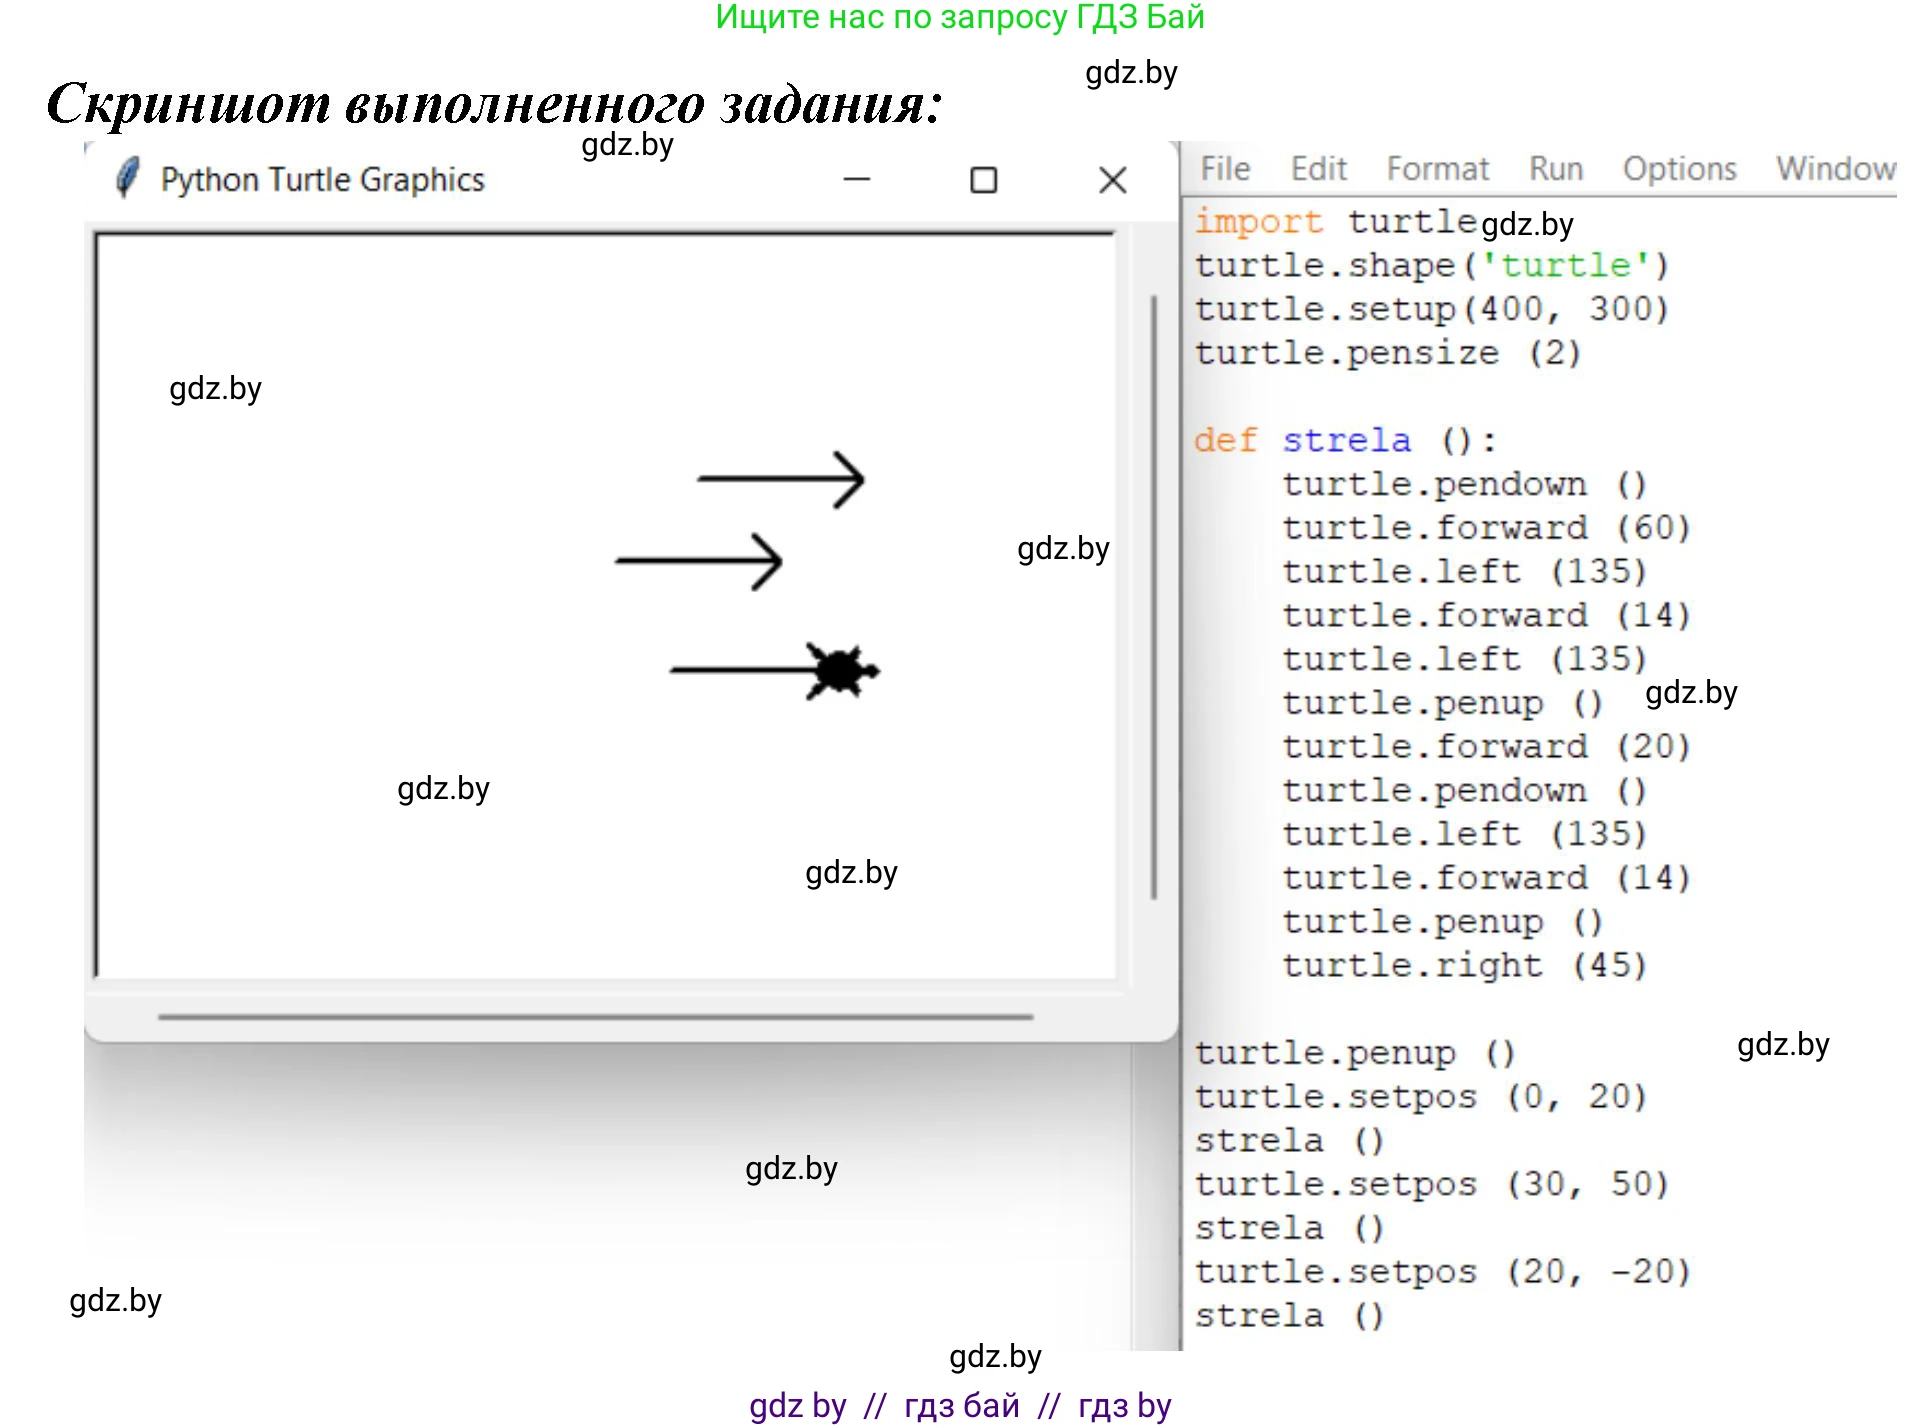Viewport: 1923px width, 1428px height.
Task: Click the horizontal scrollbar below turtle canvas
Action: tap(595, 1017)
